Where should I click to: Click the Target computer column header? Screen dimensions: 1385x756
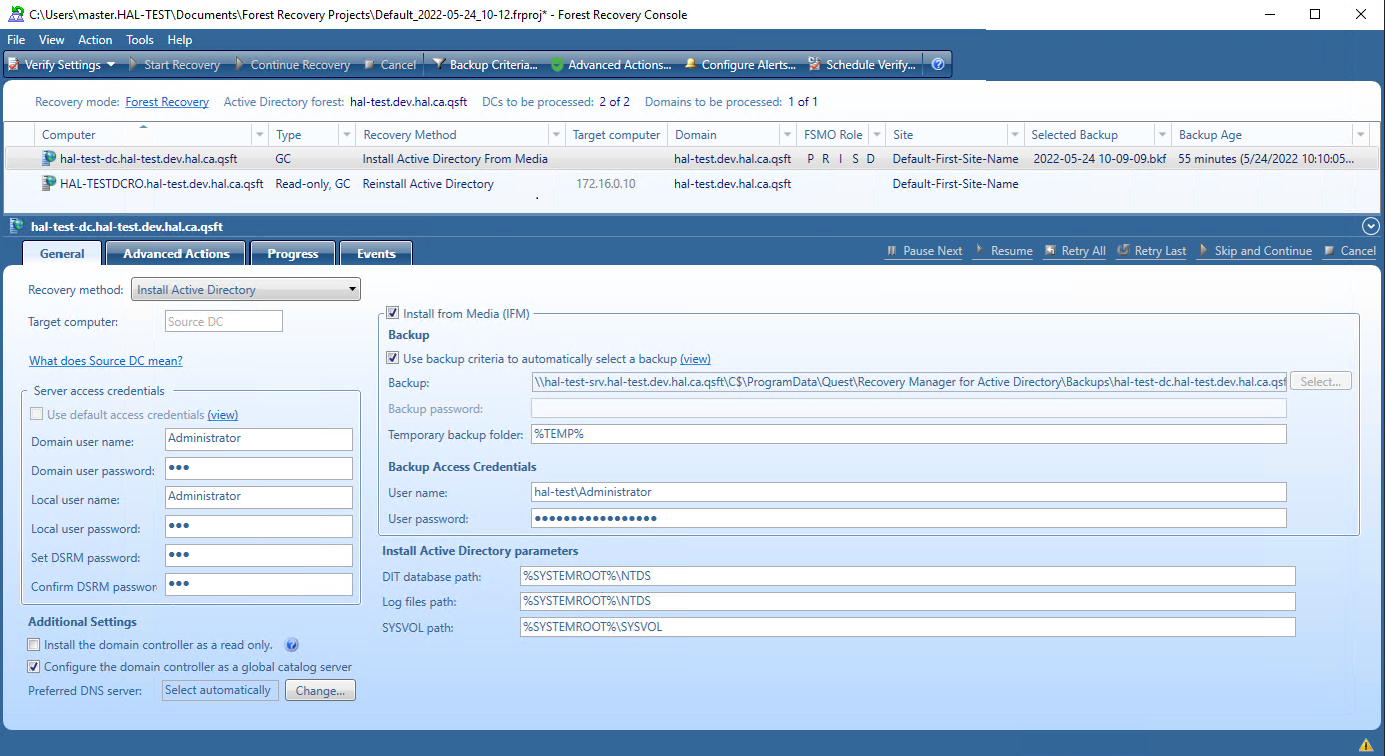(616, 135)
